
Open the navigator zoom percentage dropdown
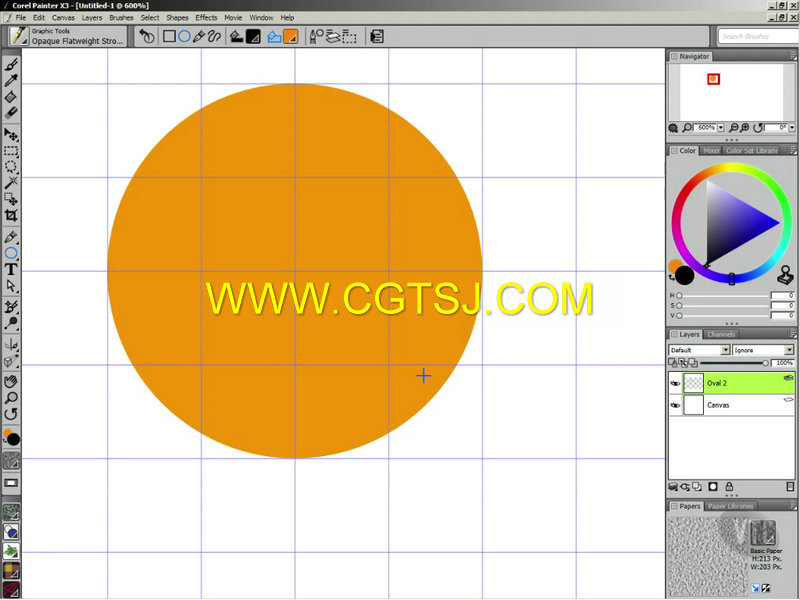coord(721,128)
